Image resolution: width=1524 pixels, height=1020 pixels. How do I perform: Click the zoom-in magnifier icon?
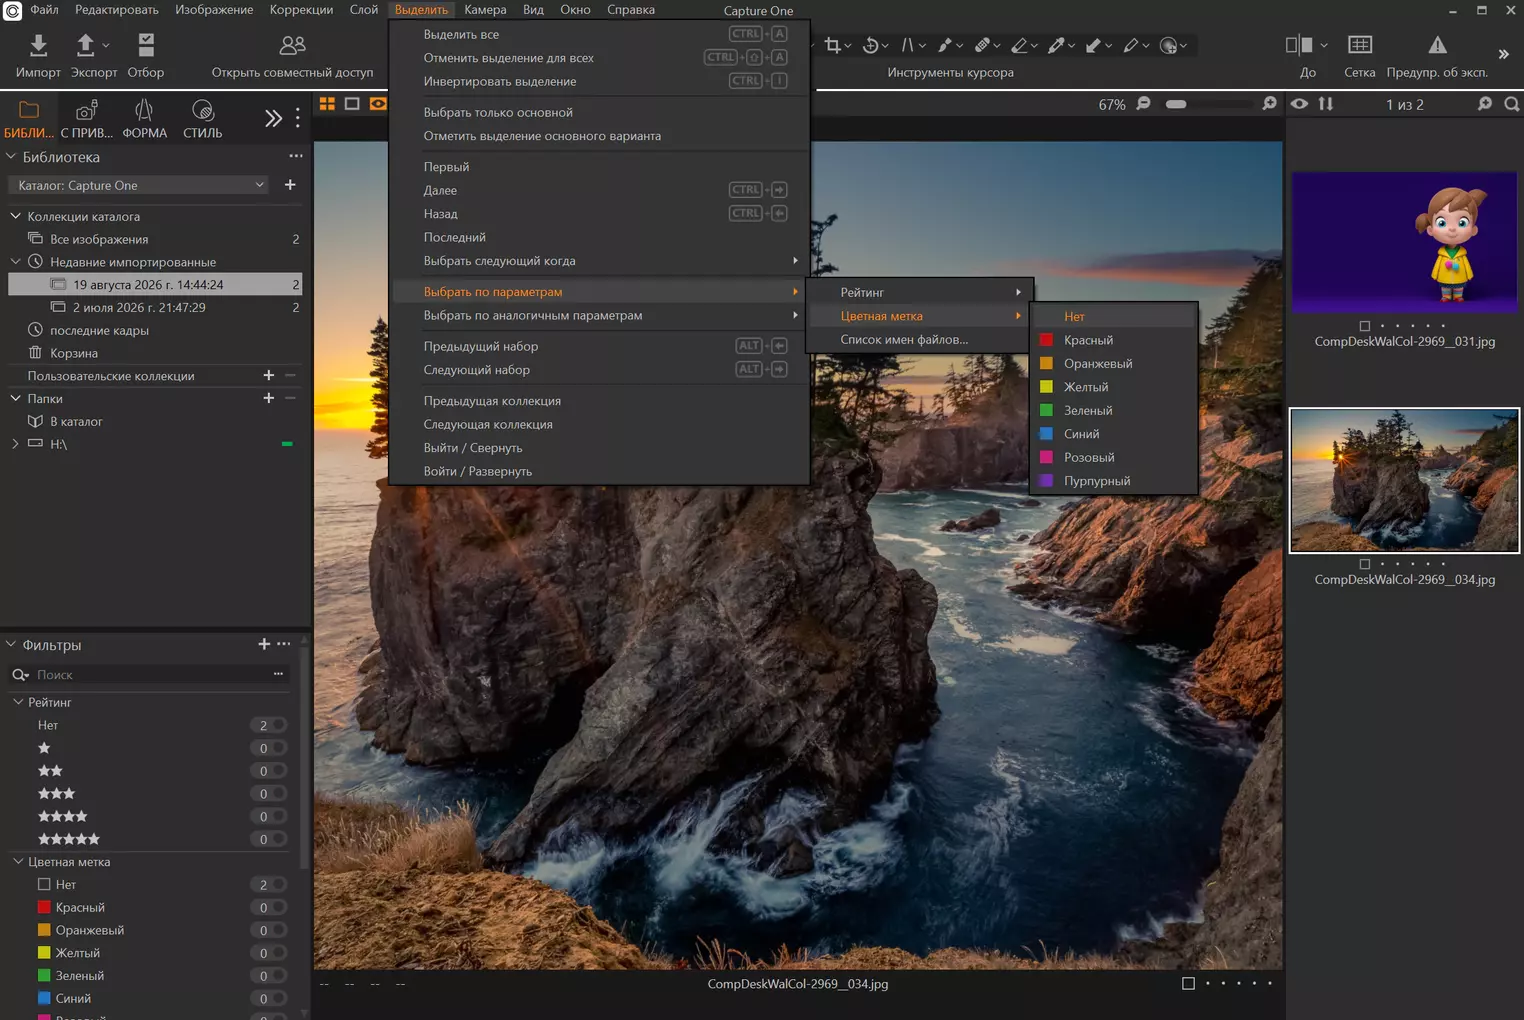1270,104
